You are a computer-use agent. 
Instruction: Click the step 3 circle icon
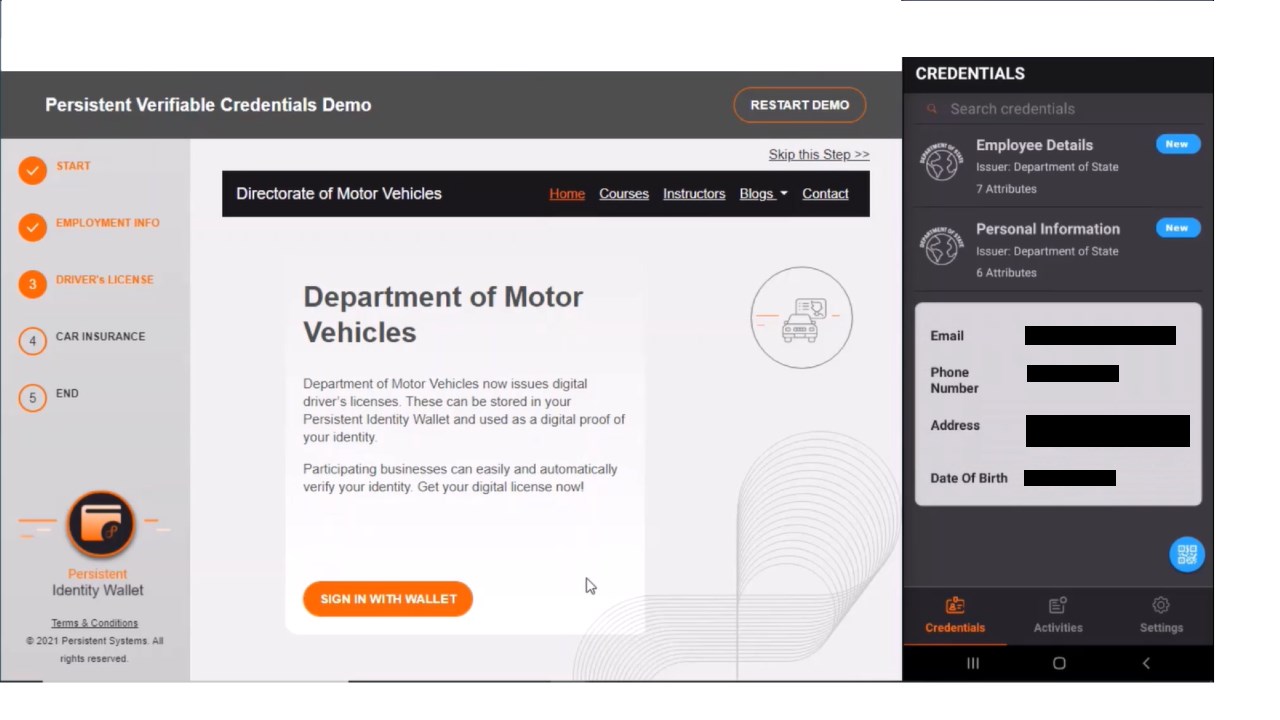tap(32, 285)
